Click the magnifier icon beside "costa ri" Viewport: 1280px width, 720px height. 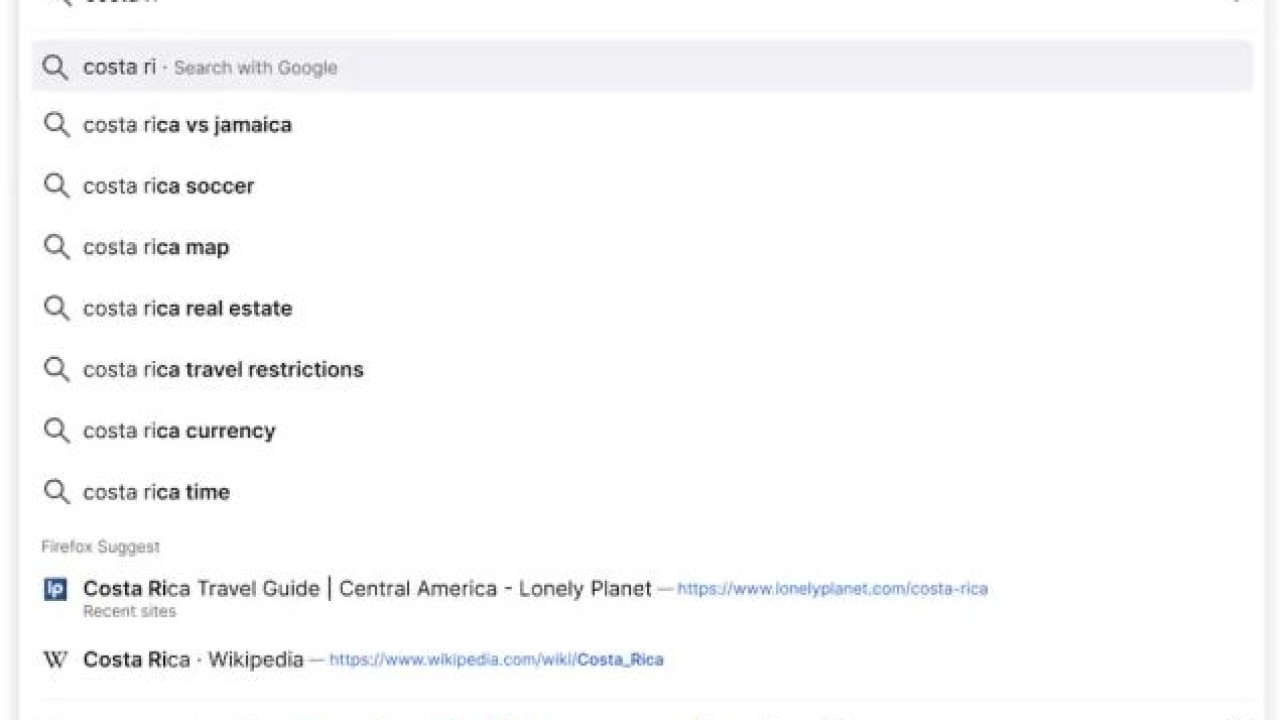56,67
